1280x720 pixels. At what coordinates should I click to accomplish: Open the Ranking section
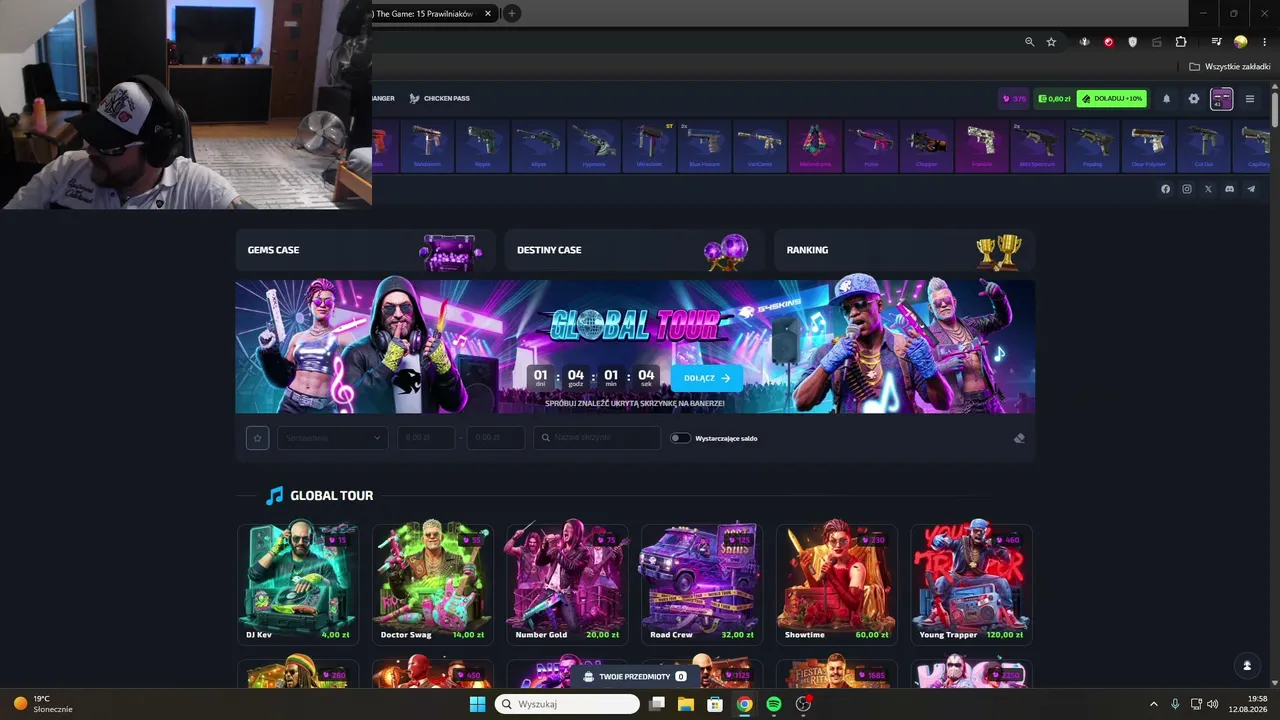pyautogui.click(x=904, y=250)
